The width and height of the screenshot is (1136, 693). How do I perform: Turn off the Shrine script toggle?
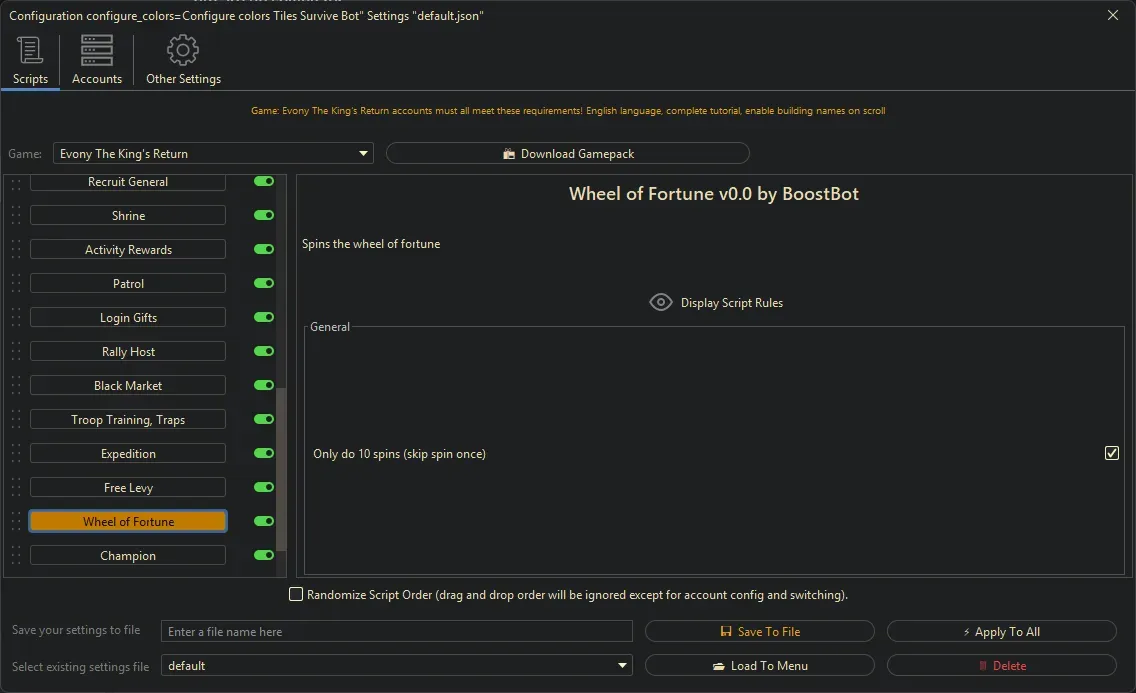pyautogui.click(x=262, y=215)
